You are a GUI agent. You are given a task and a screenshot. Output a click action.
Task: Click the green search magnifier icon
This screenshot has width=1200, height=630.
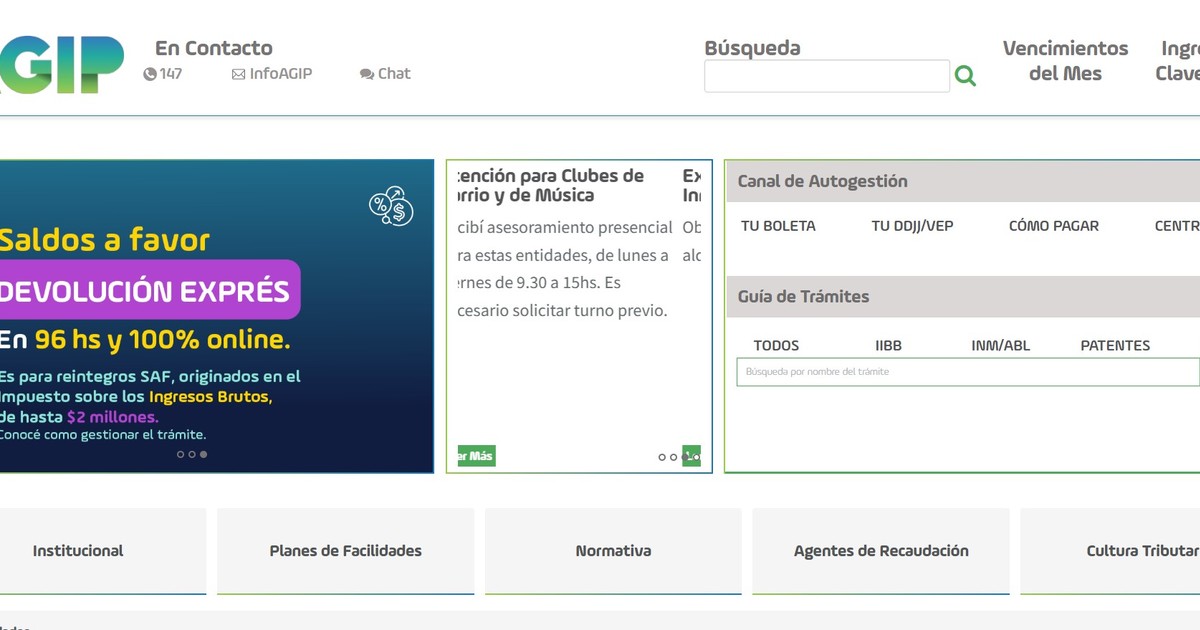click(x=965, y=76)
